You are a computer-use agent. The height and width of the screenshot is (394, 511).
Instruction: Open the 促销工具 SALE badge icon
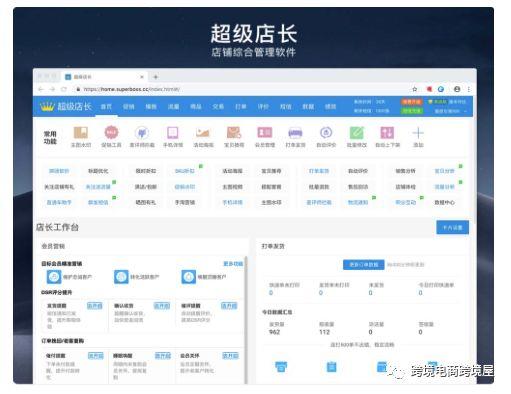click(111, 132)
